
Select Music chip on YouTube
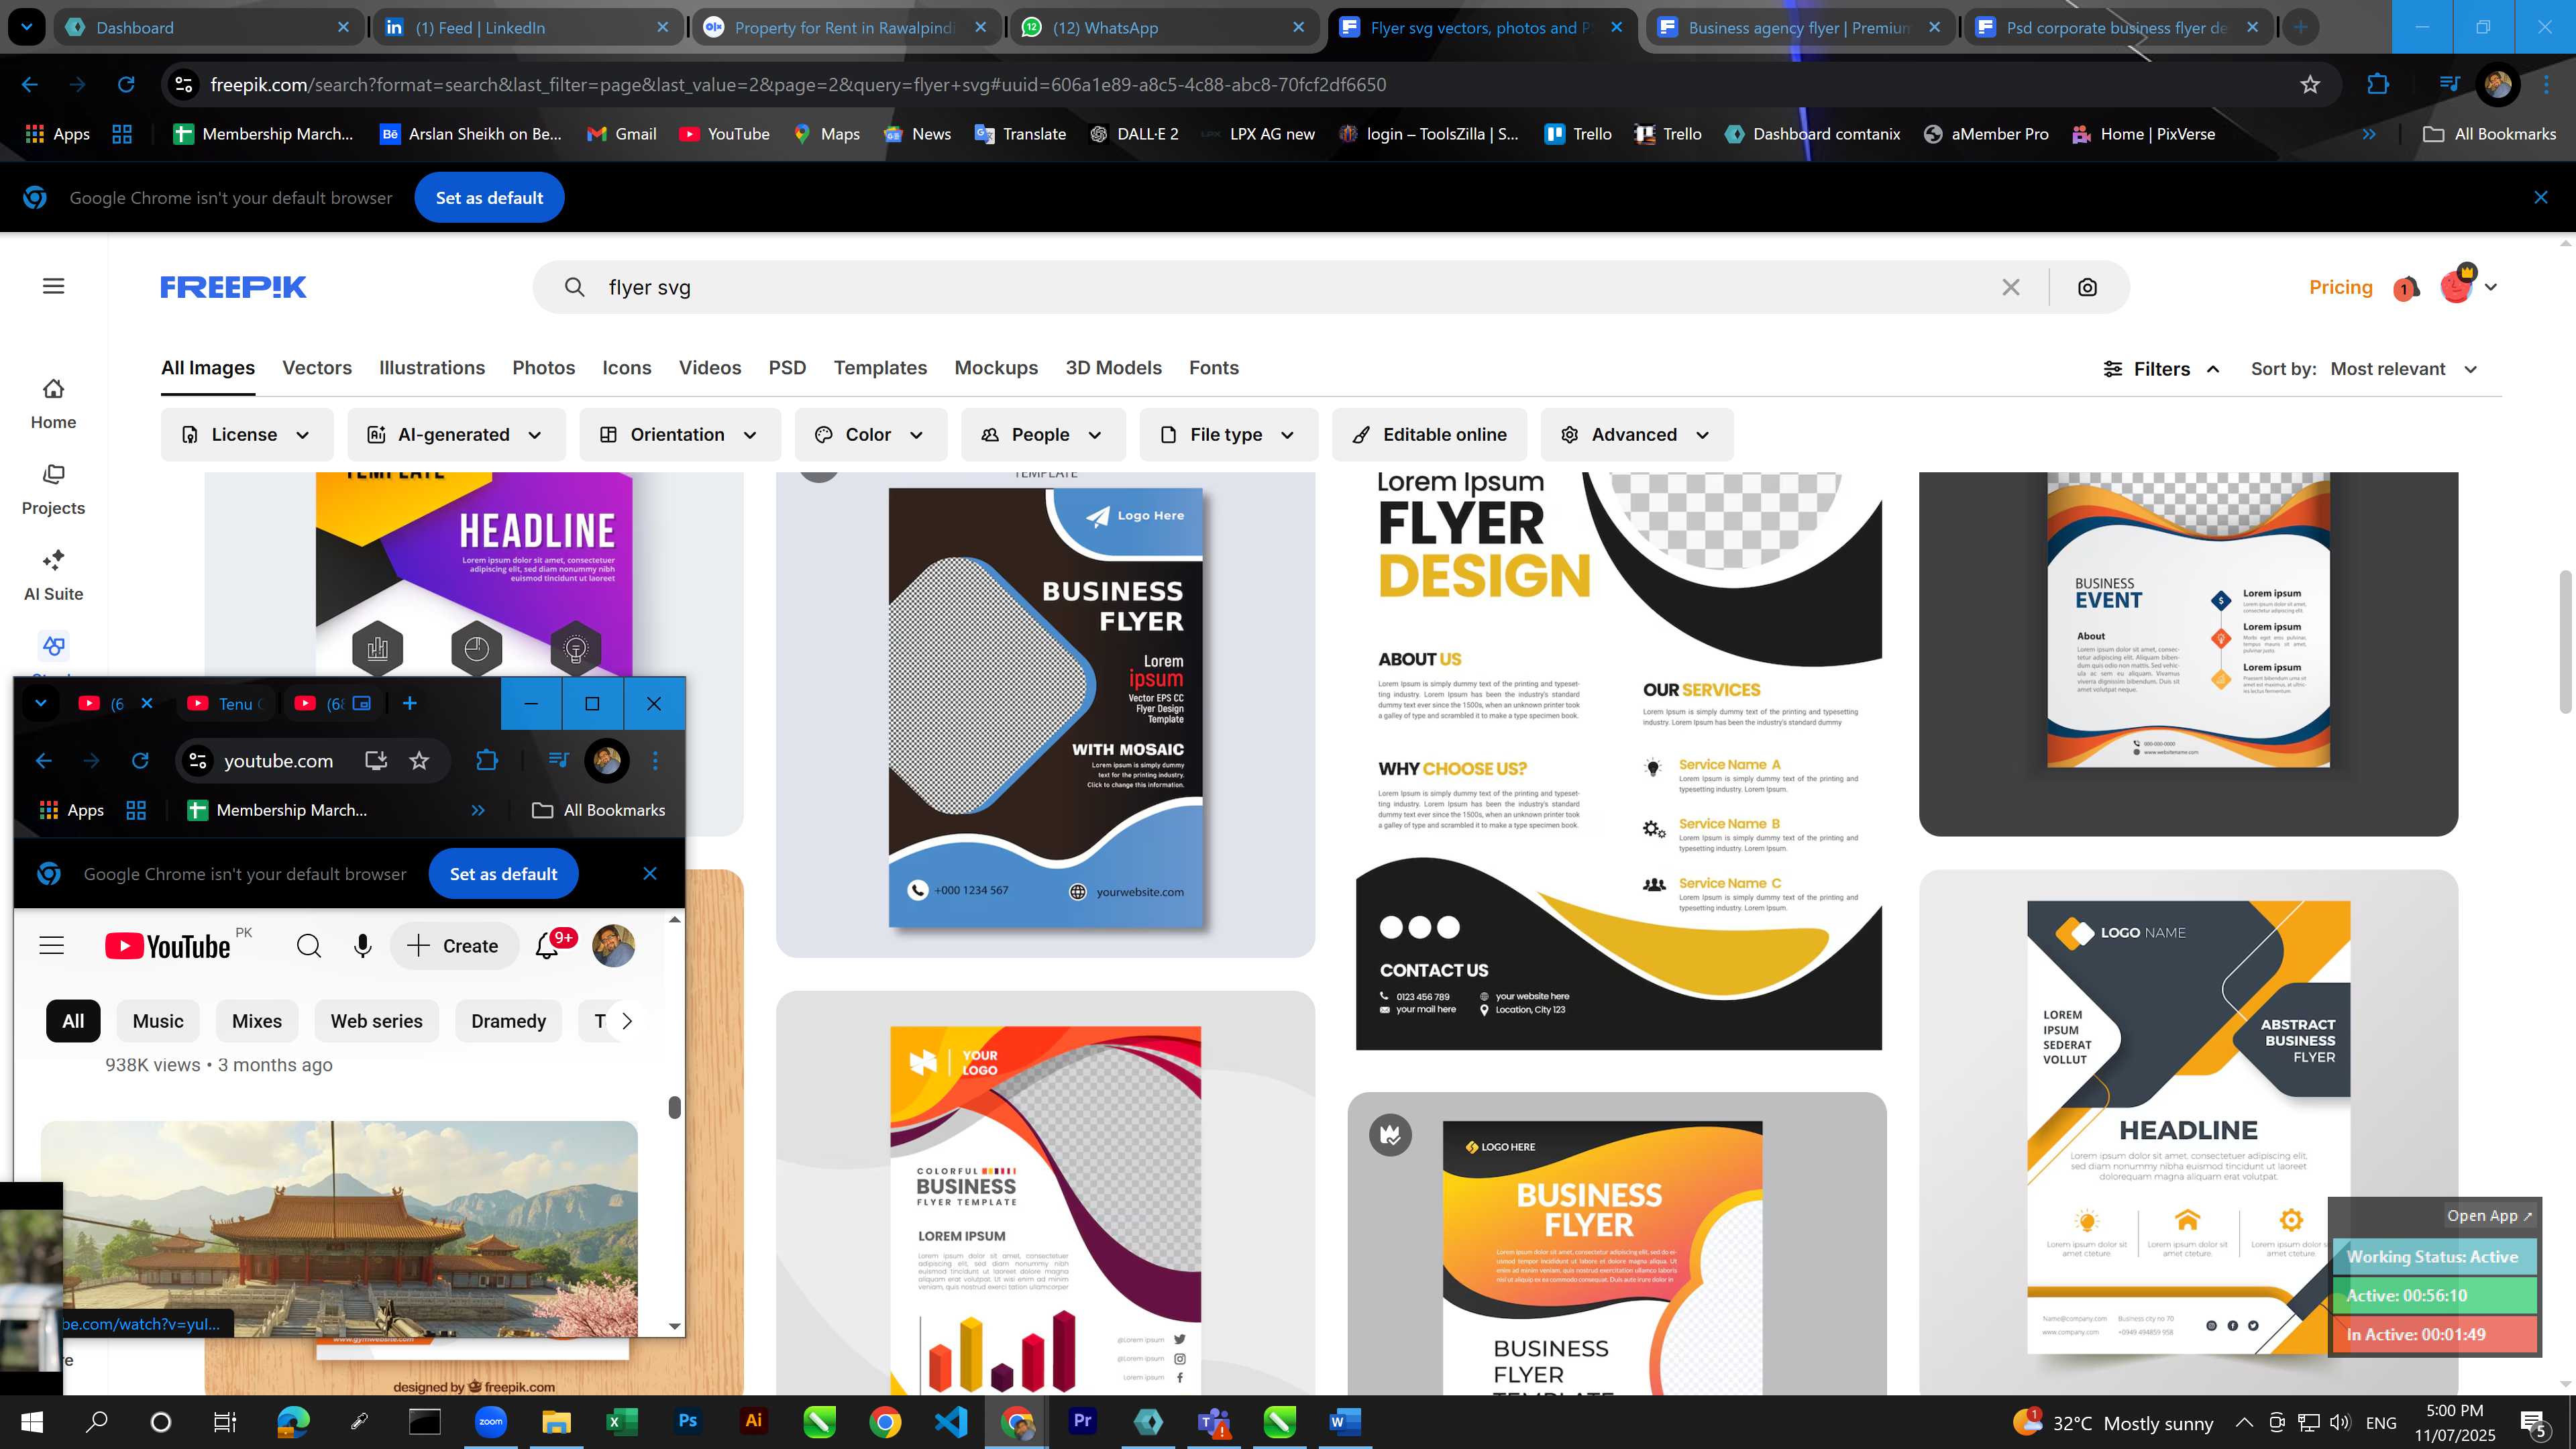158,1021
